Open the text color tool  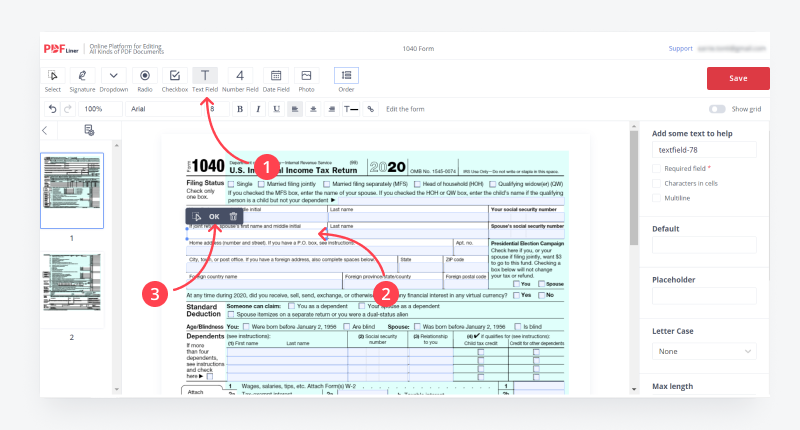click(x=351, y=109)
